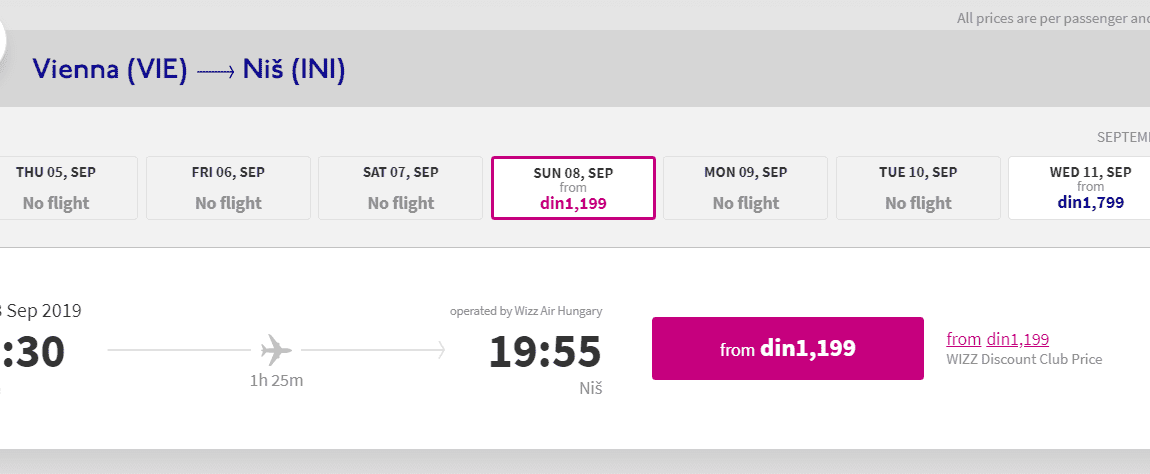The height and width of the screenshot is (474, 1150).
Task: Select the highlighted SUN 08, SEP date
Action: pos(573,188)
